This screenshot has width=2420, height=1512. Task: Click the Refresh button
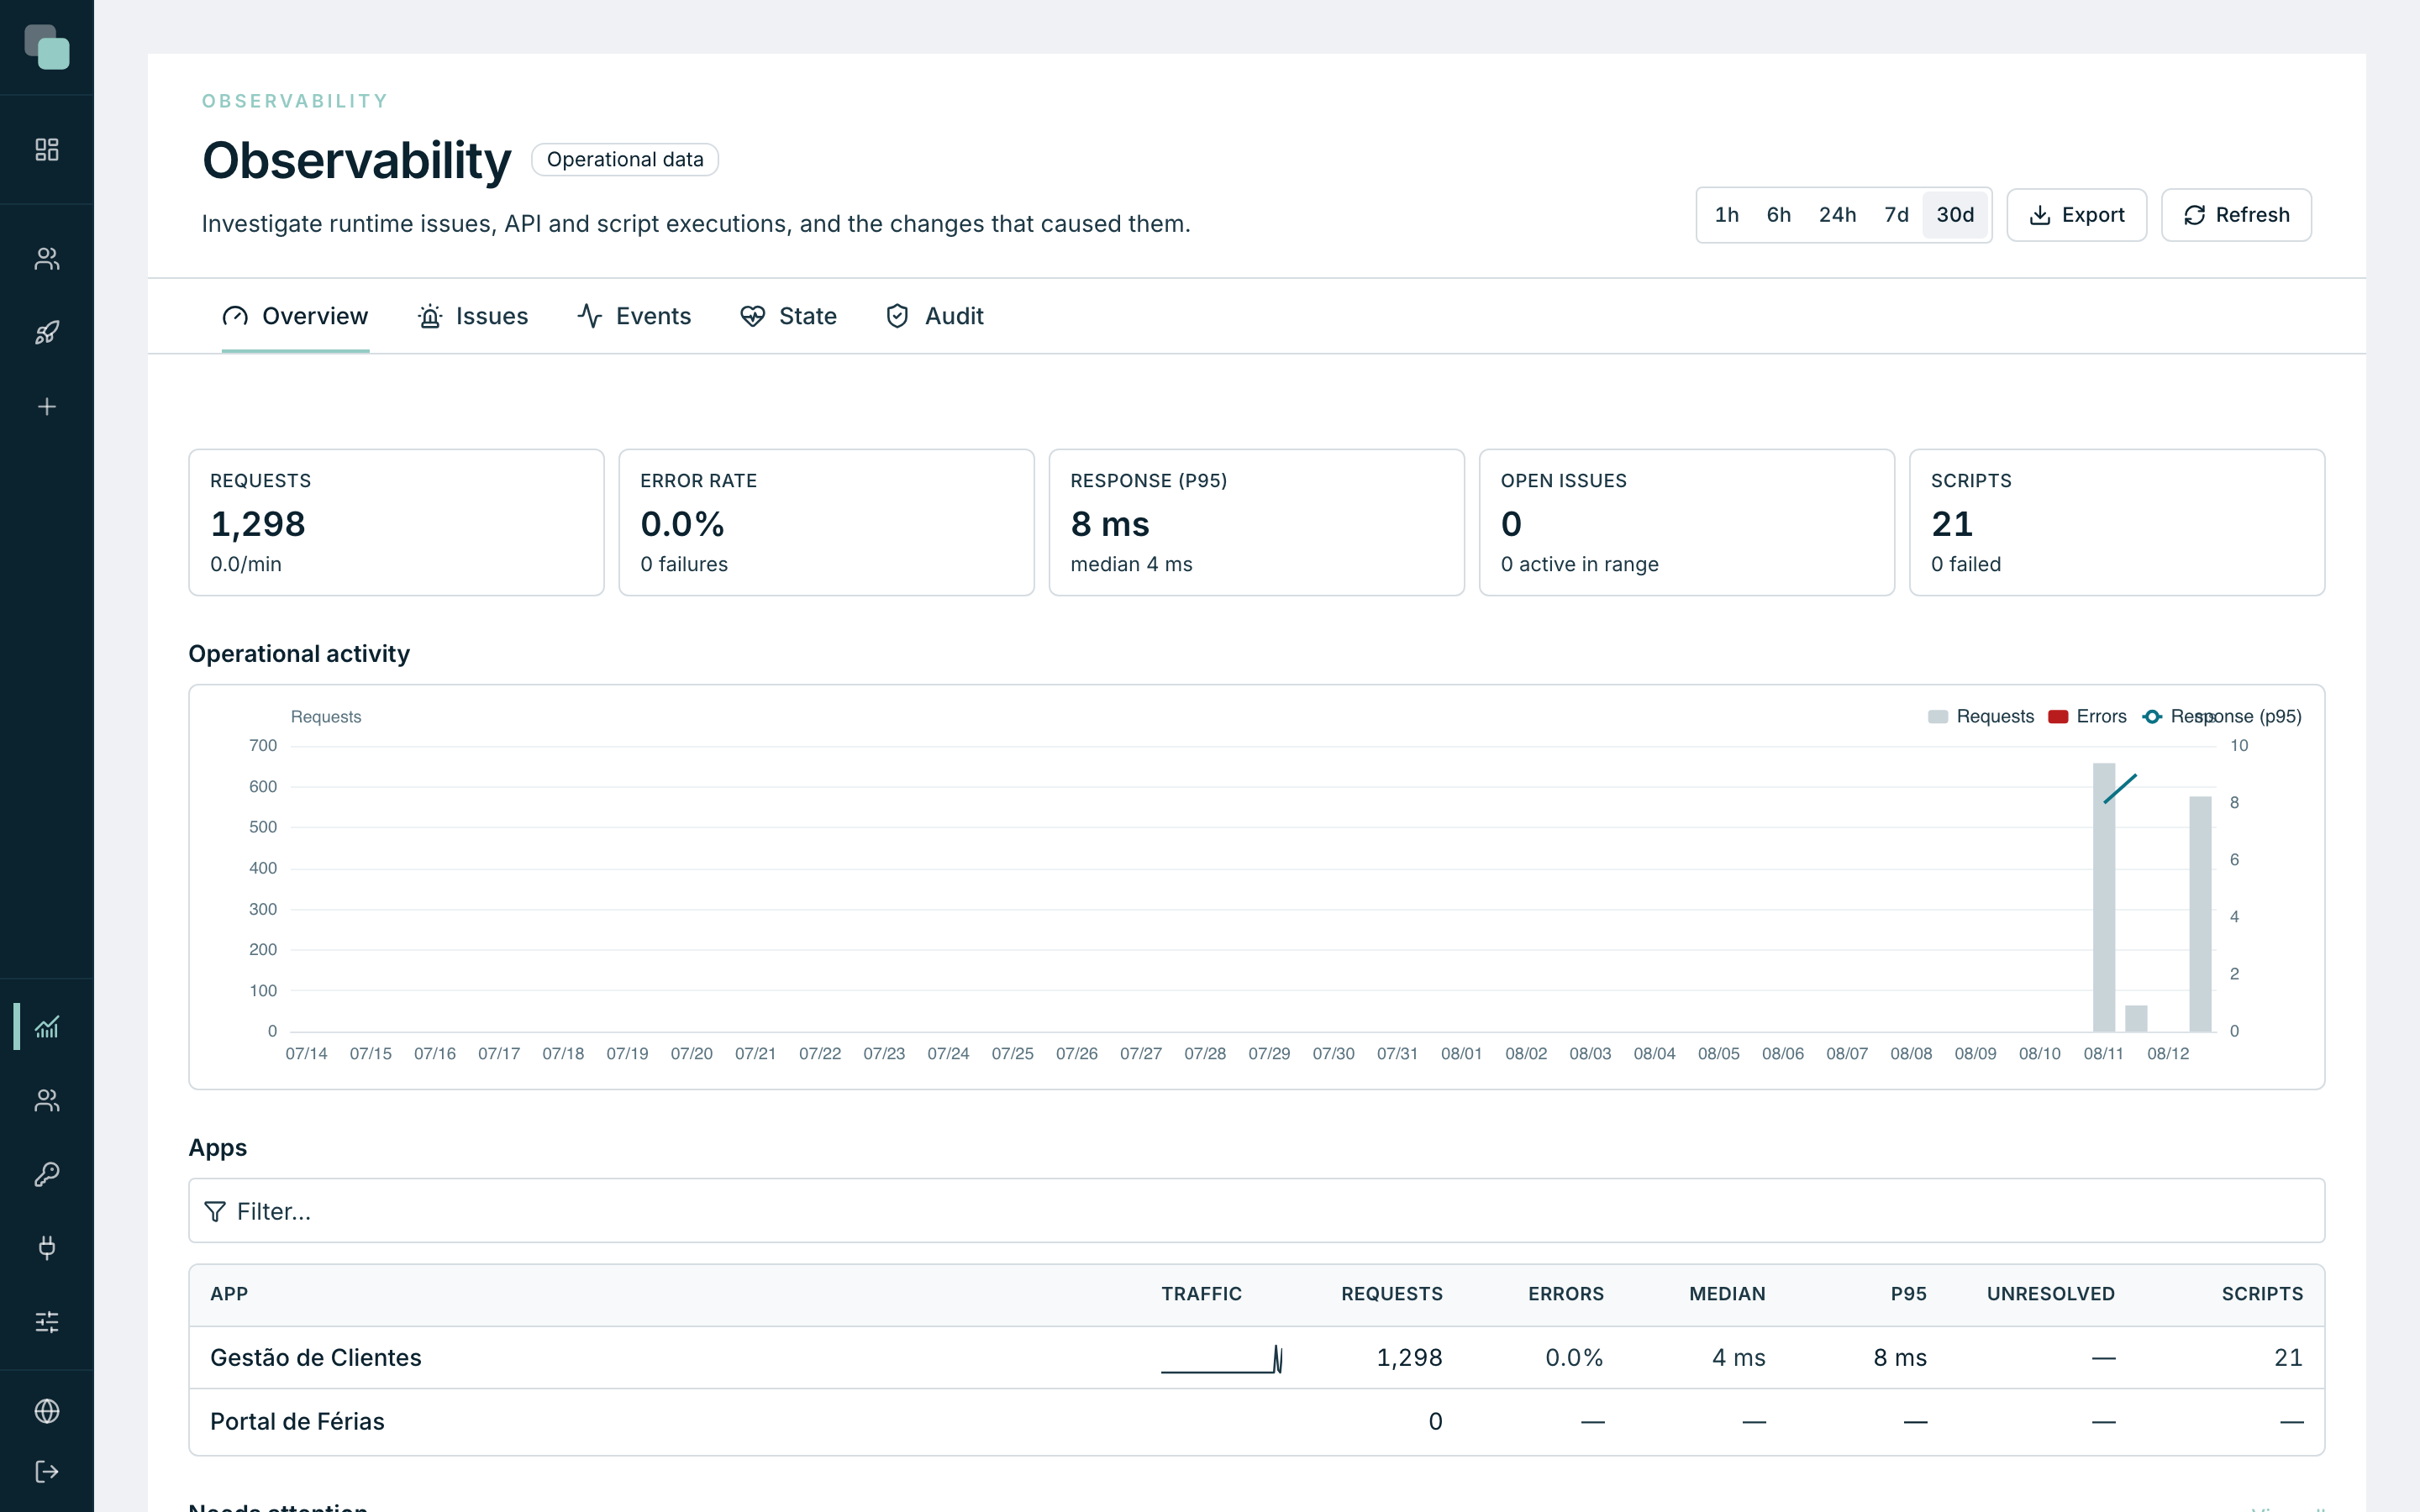[2236, 215]
